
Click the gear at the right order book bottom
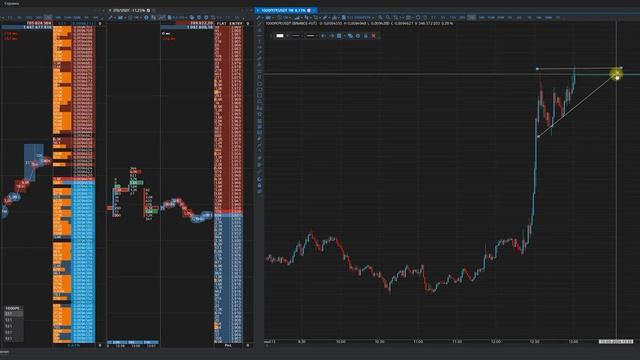coord(248,345)
